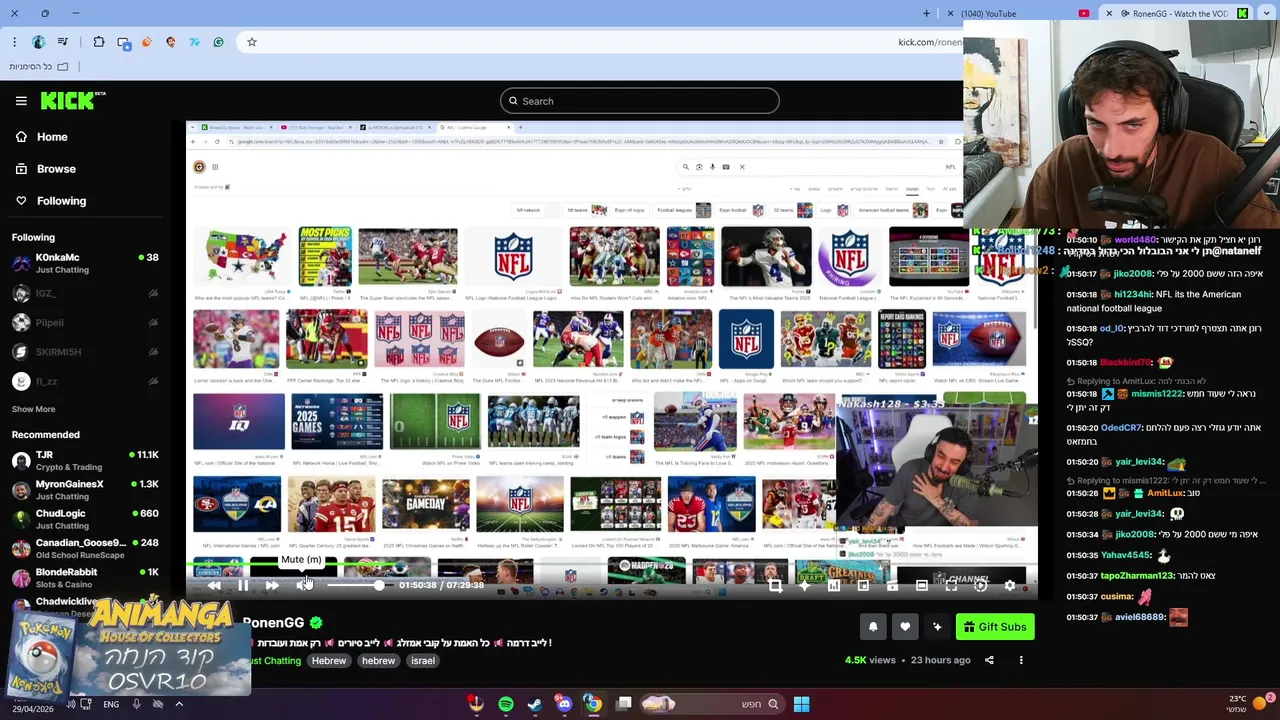Open SKIRMISH followed channel
The image size is (1280, 720).
(x=85, y=352)
